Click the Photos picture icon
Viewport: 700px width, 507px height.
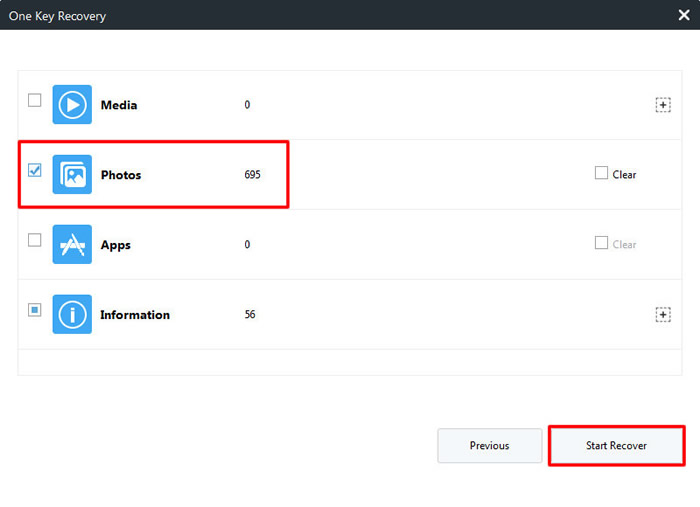[72, 175]
